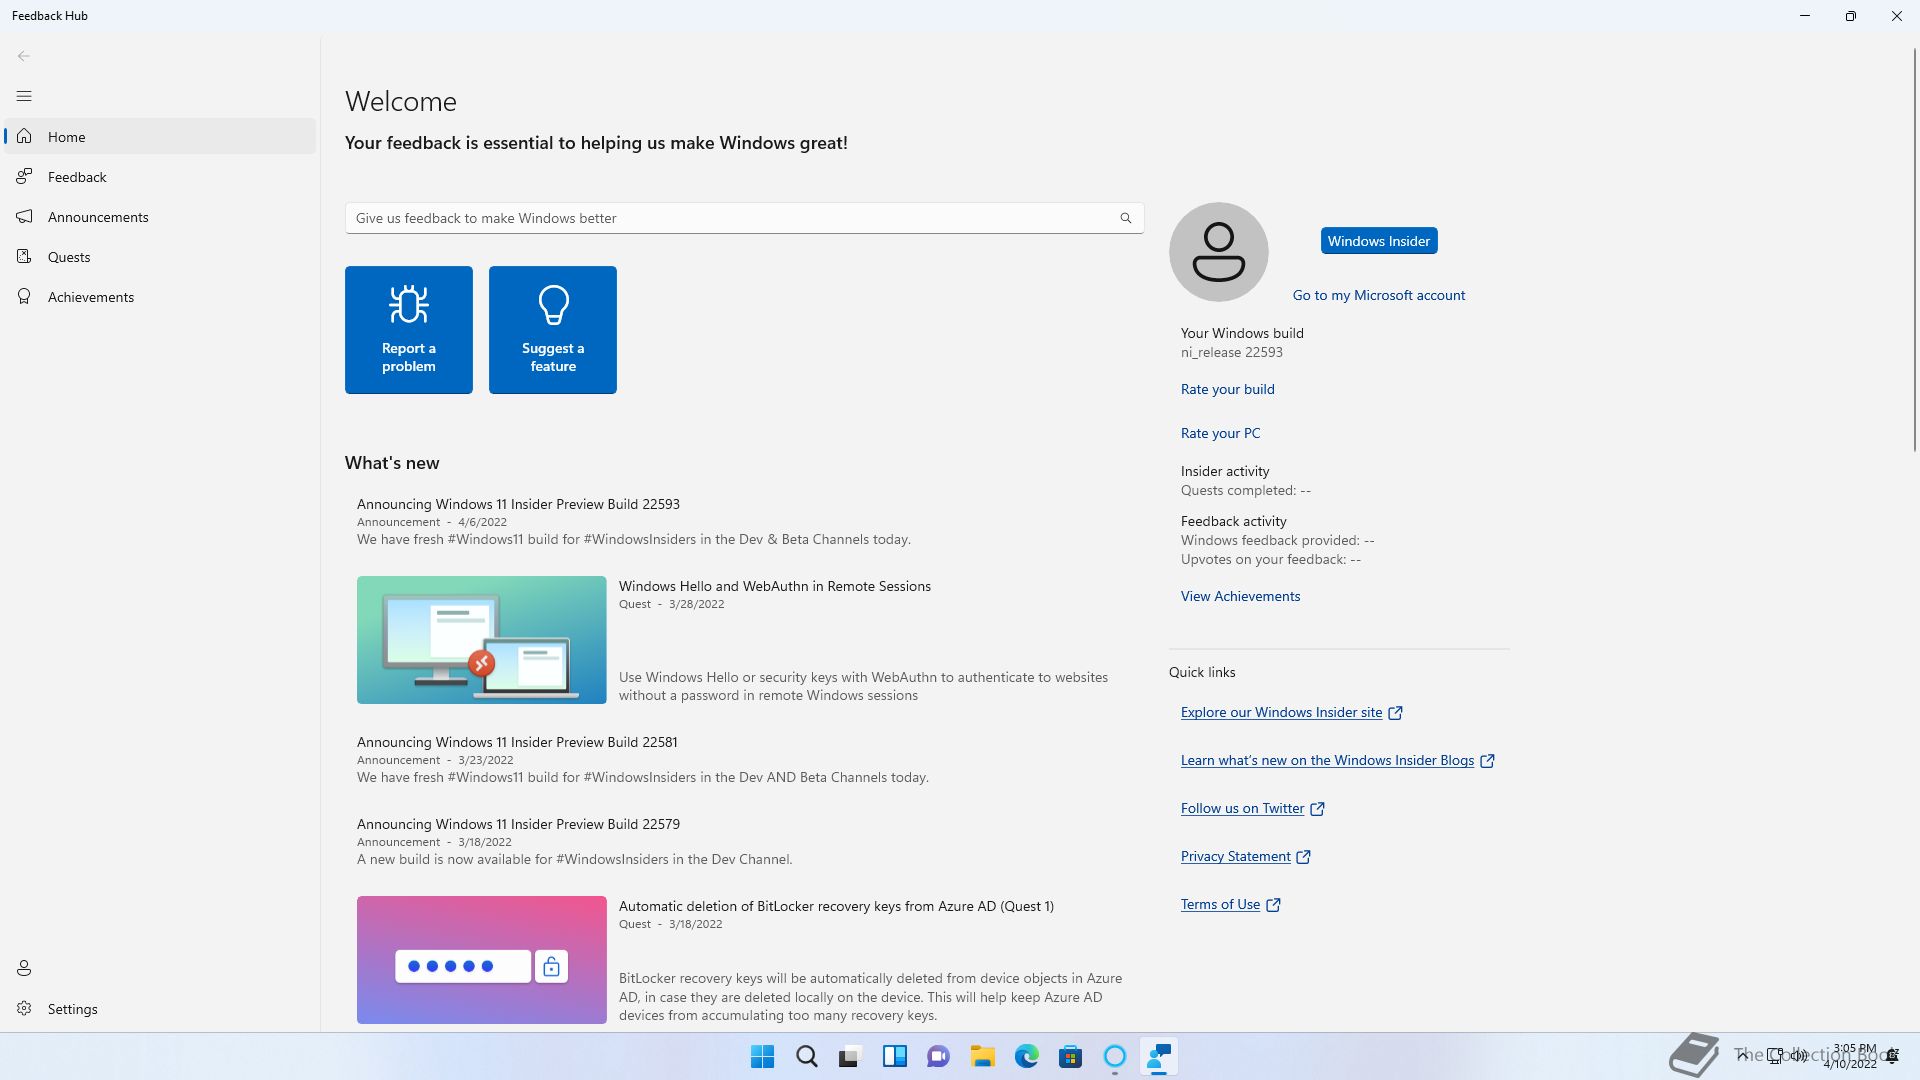Screen dimensions: 1920x1080
Task: Open Windows Hello remote sessions thumbnail
Action: (x=481, y=640)
